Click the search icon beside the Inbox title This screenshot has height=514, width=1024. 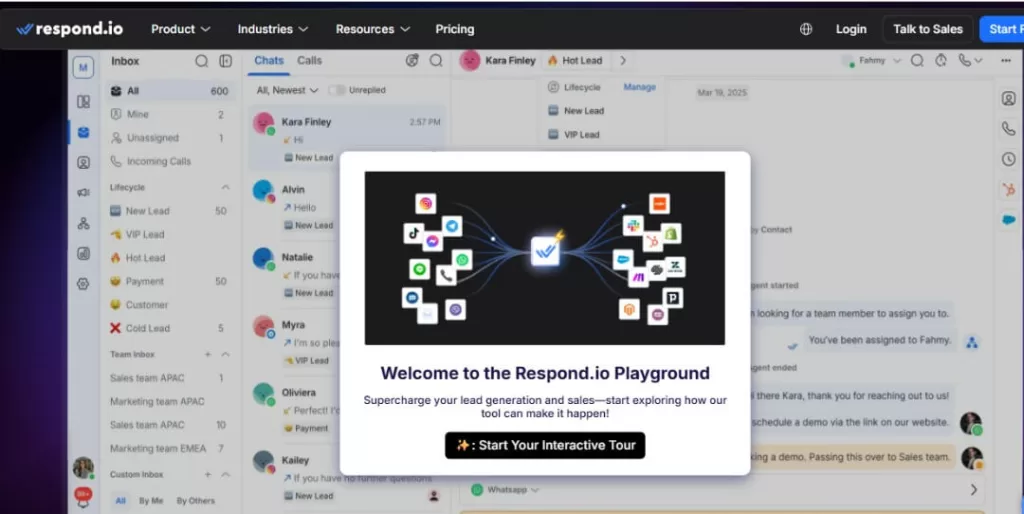click(202, 61)
